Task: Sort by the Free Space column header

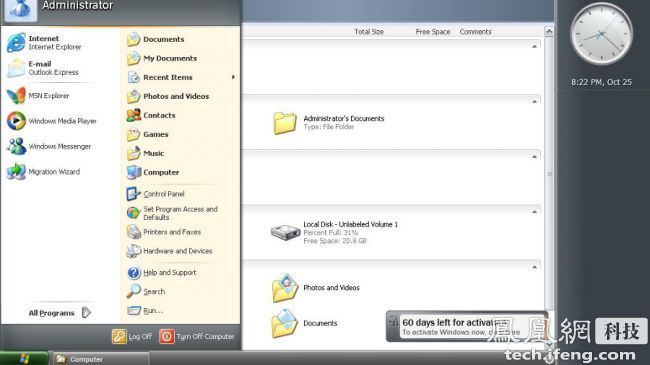Action: click(433, 32)
